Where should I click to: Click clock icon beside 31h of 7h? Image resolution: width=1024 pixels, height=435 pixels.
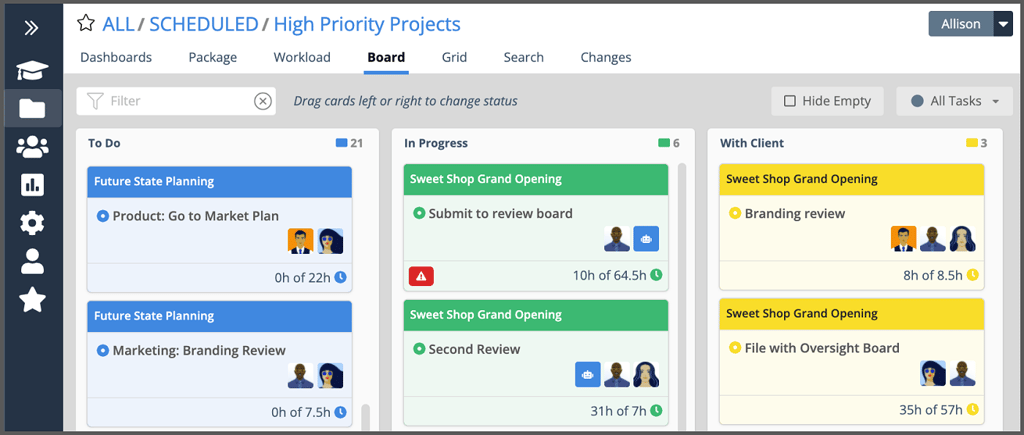(656, 410)
